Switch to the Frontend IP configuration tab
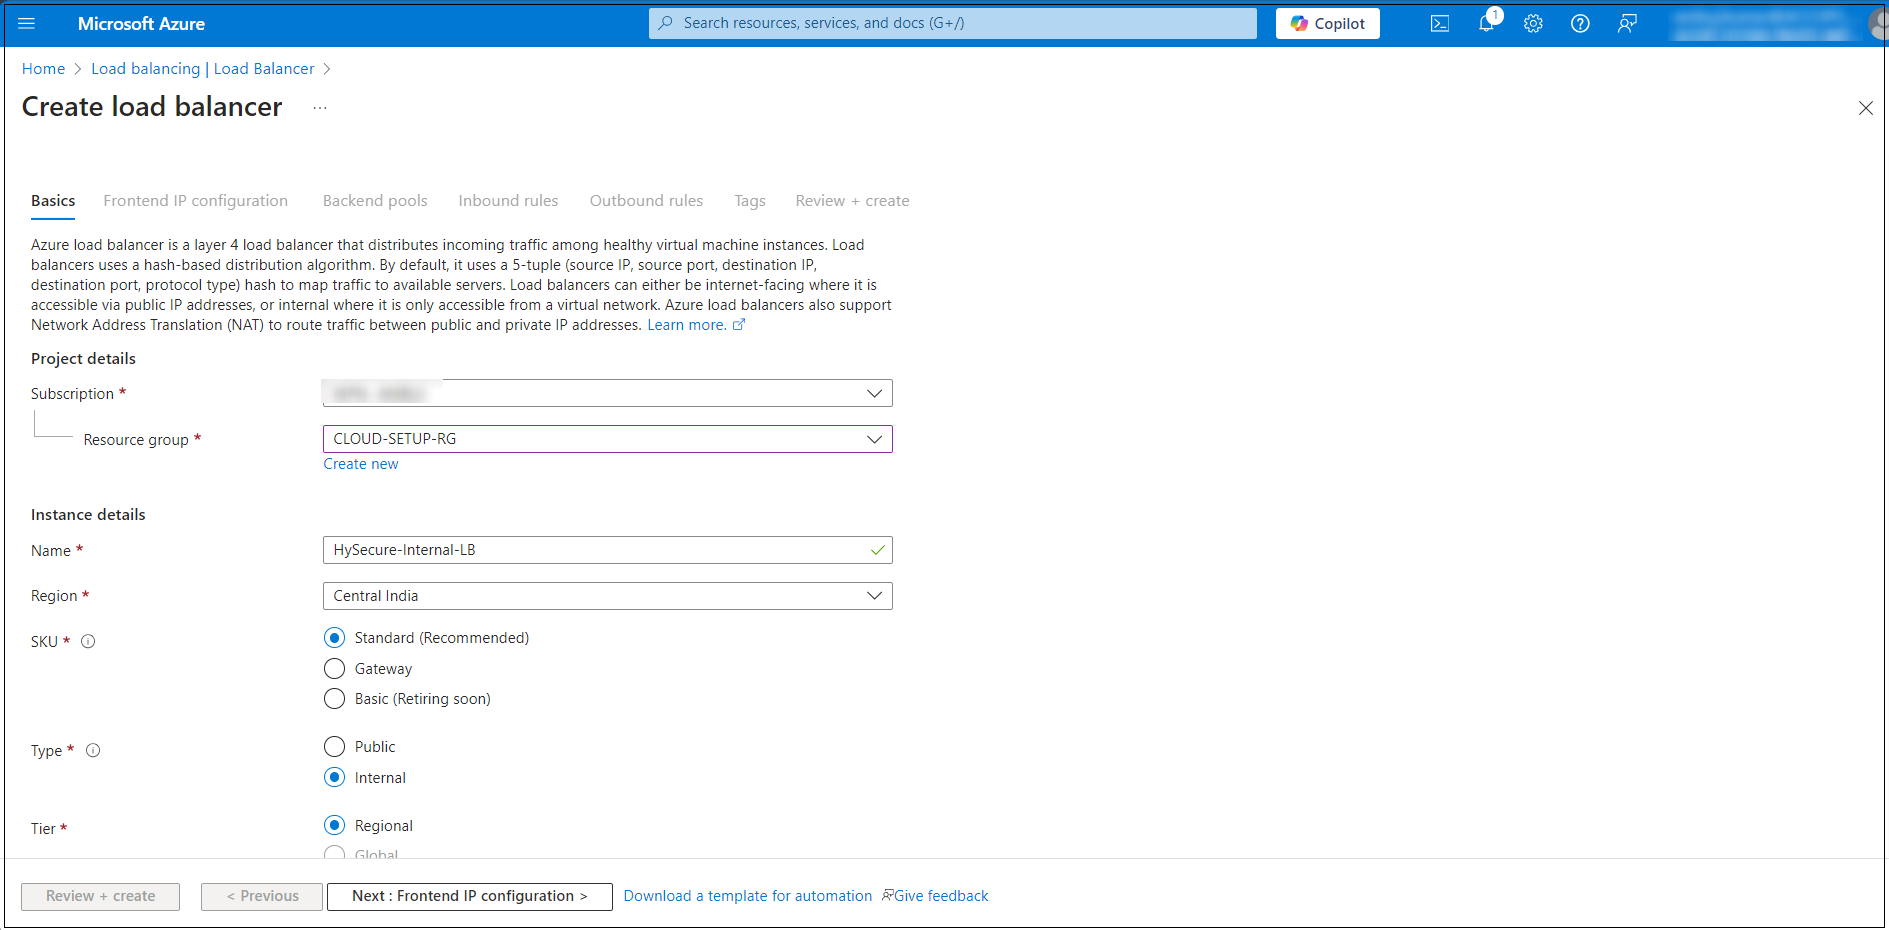Viewport: 1889px width, 930px height. tap(195, 201)
